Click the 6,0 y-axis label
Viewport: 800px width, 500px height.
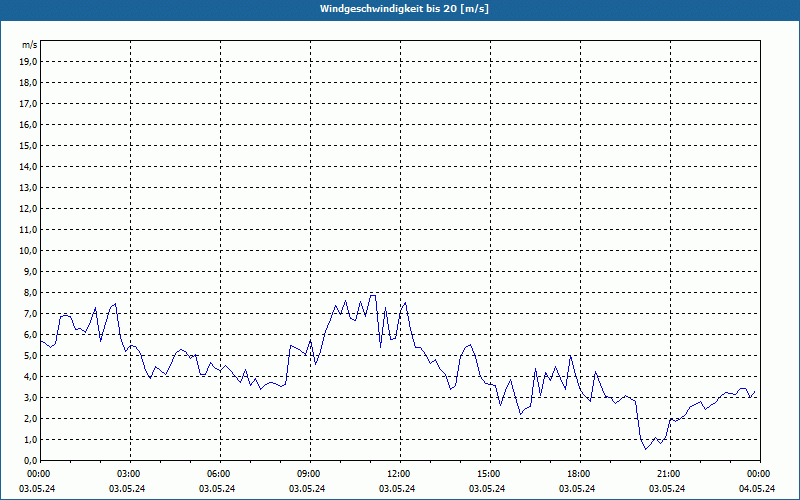(x=30, y=335)
